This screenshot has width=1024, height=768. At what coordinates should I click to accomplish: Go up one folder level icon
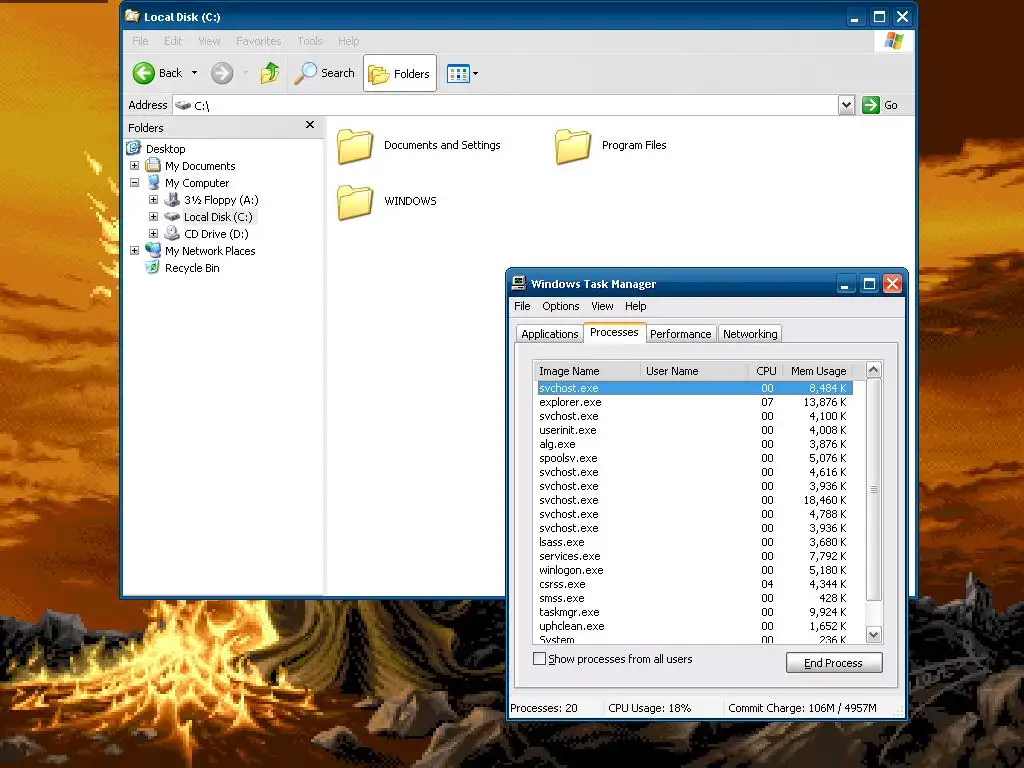pos(269,73)
